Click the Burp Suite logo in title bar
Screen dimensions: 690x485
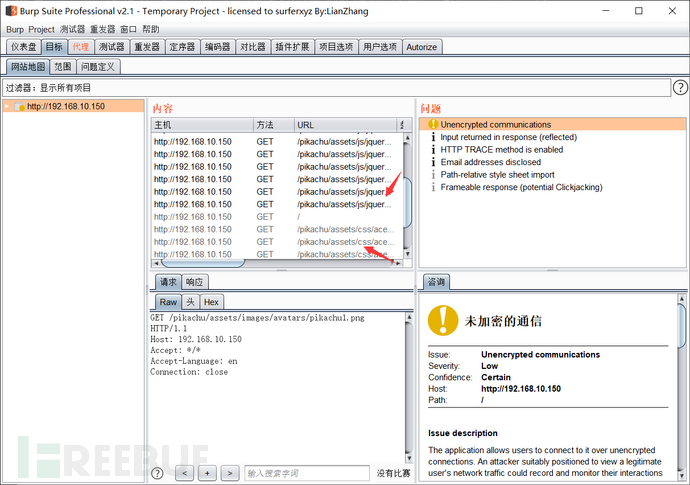point(11,11)
